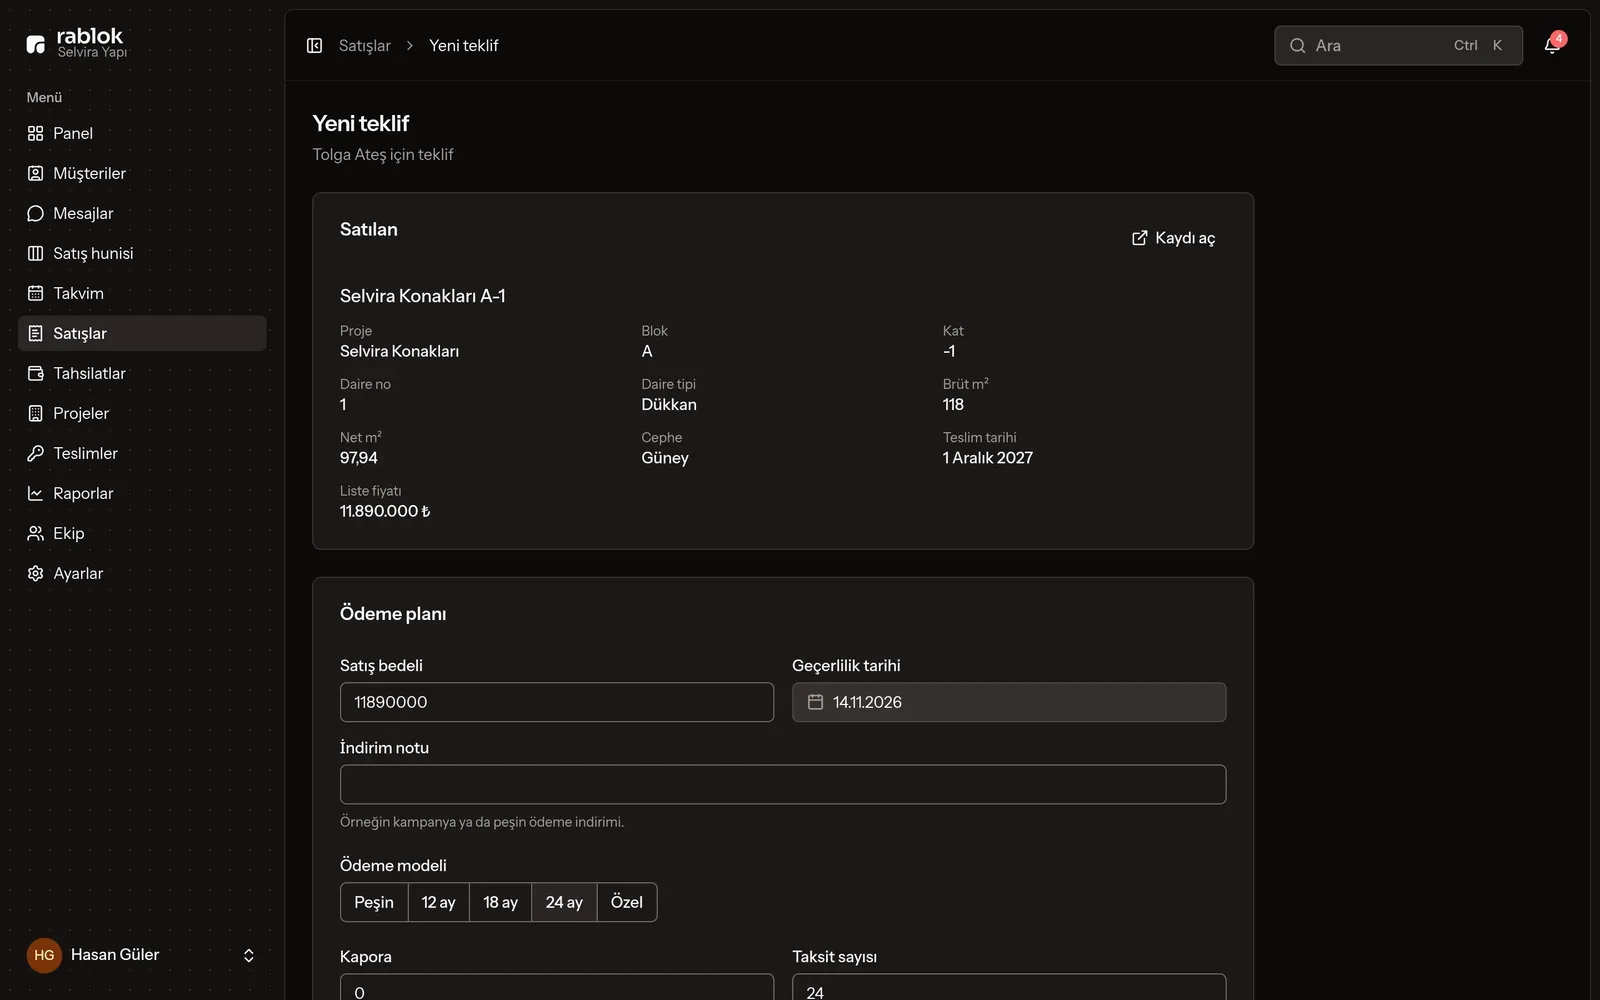Viewport: 1600px width, 1000px height.
Task: Click Yeni teklif in the breadcrumb
Action: pos(464,46)
